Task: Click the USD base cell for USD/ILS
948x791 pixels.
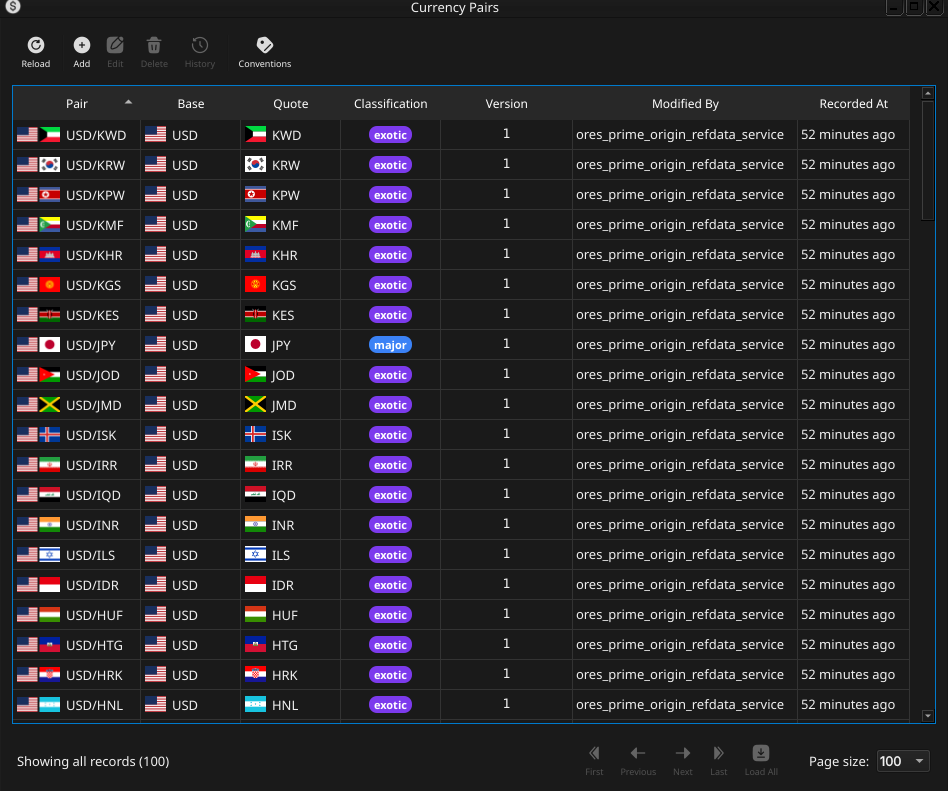Action: pyautogui.click(x=190, y=555)
